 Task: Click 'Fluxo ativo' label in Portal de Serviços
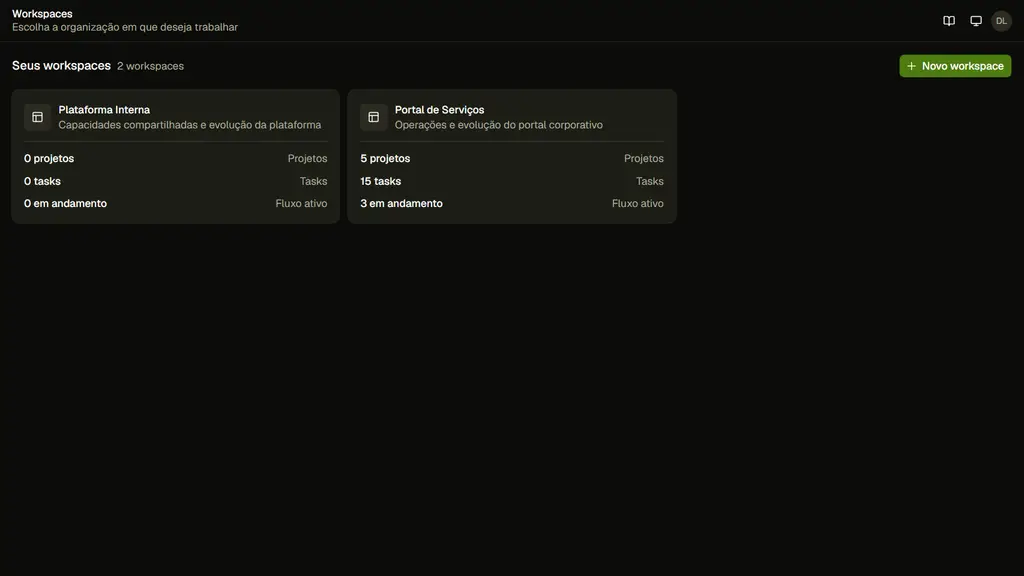[637, 204]
